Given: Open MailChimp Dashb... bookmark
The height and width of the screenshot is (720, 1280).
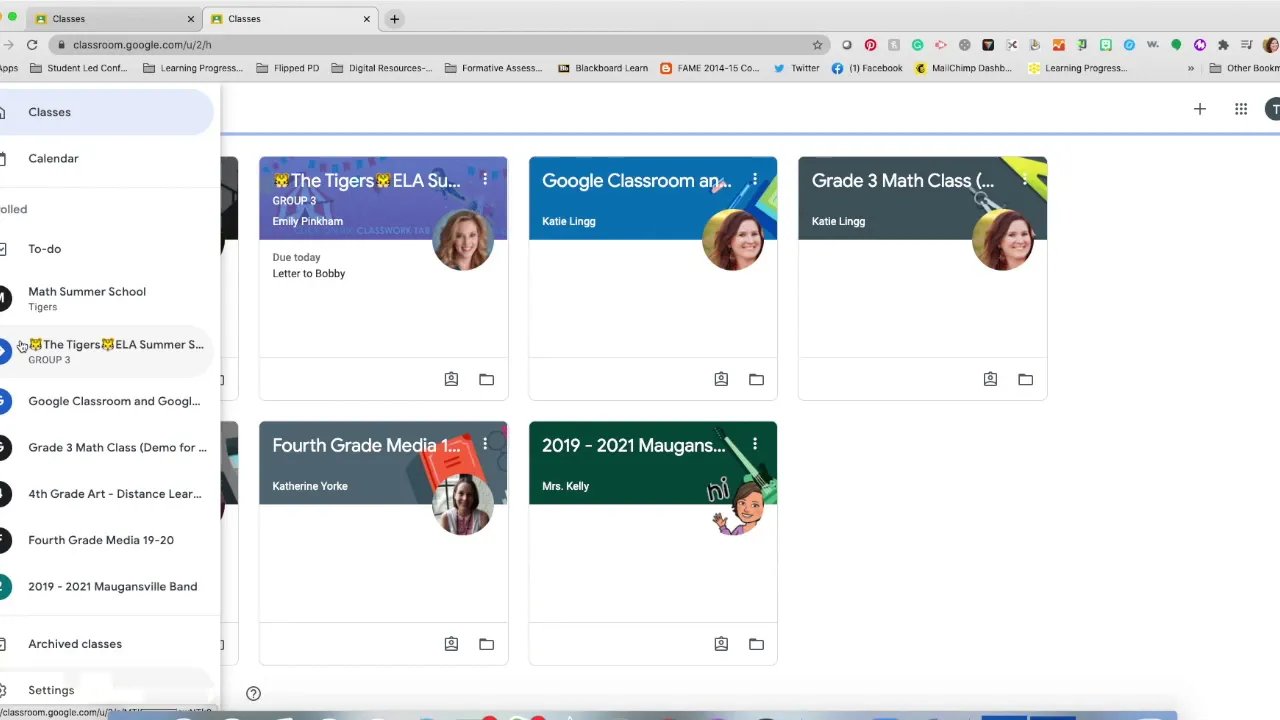Looking at the screenshot, I should click(x=964, y=68).
